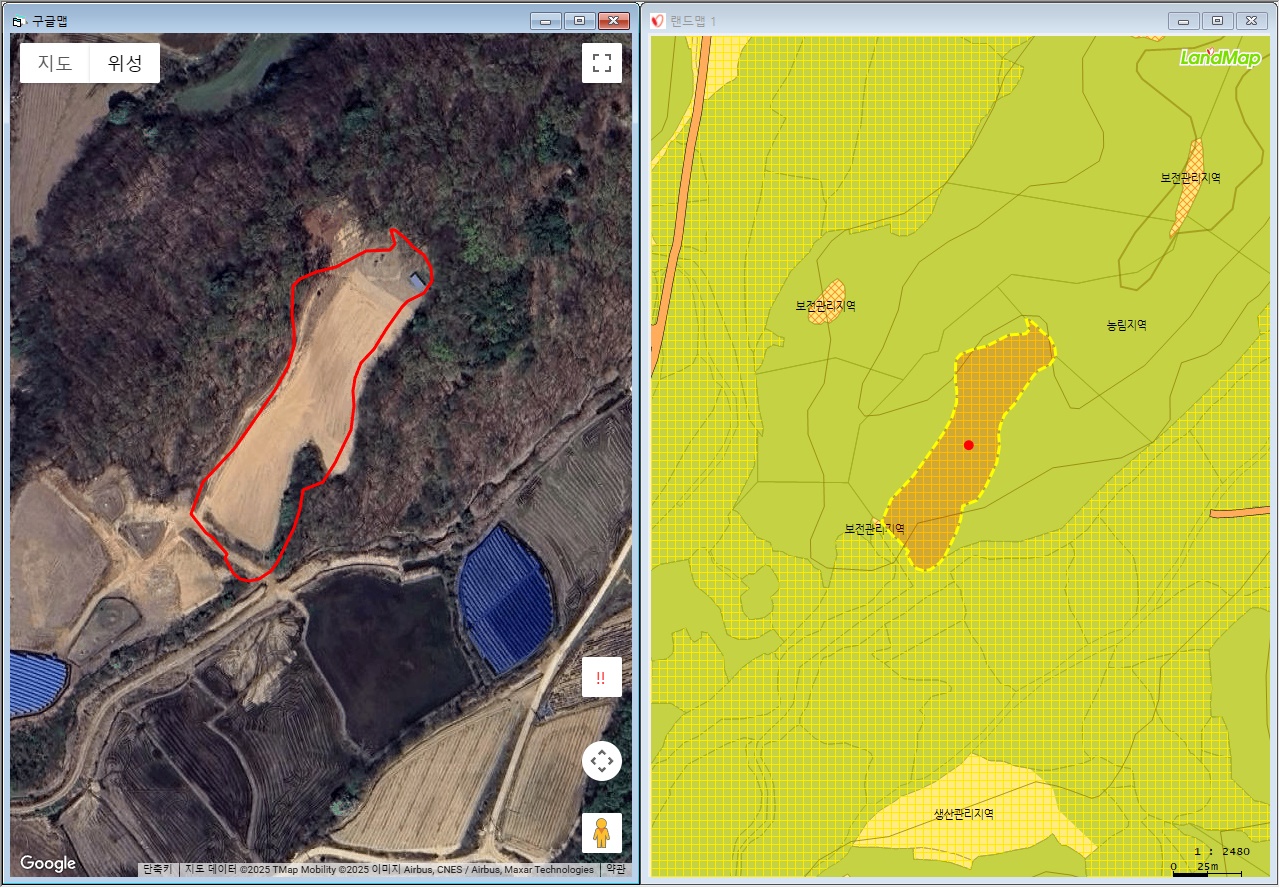Toggle fullscreen on the Google map
This screenshot has height=888, width=1280.
(601, 63)
